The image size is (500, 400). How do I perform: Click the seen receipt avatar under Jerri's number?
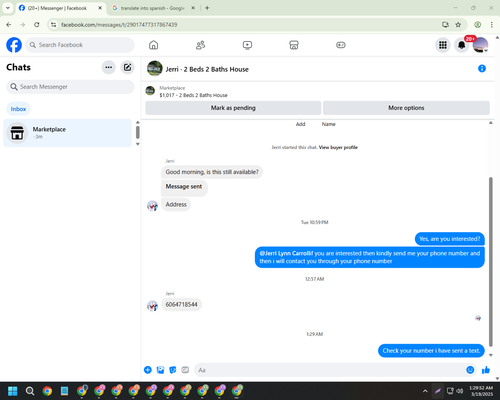click(x=478, y=318)
